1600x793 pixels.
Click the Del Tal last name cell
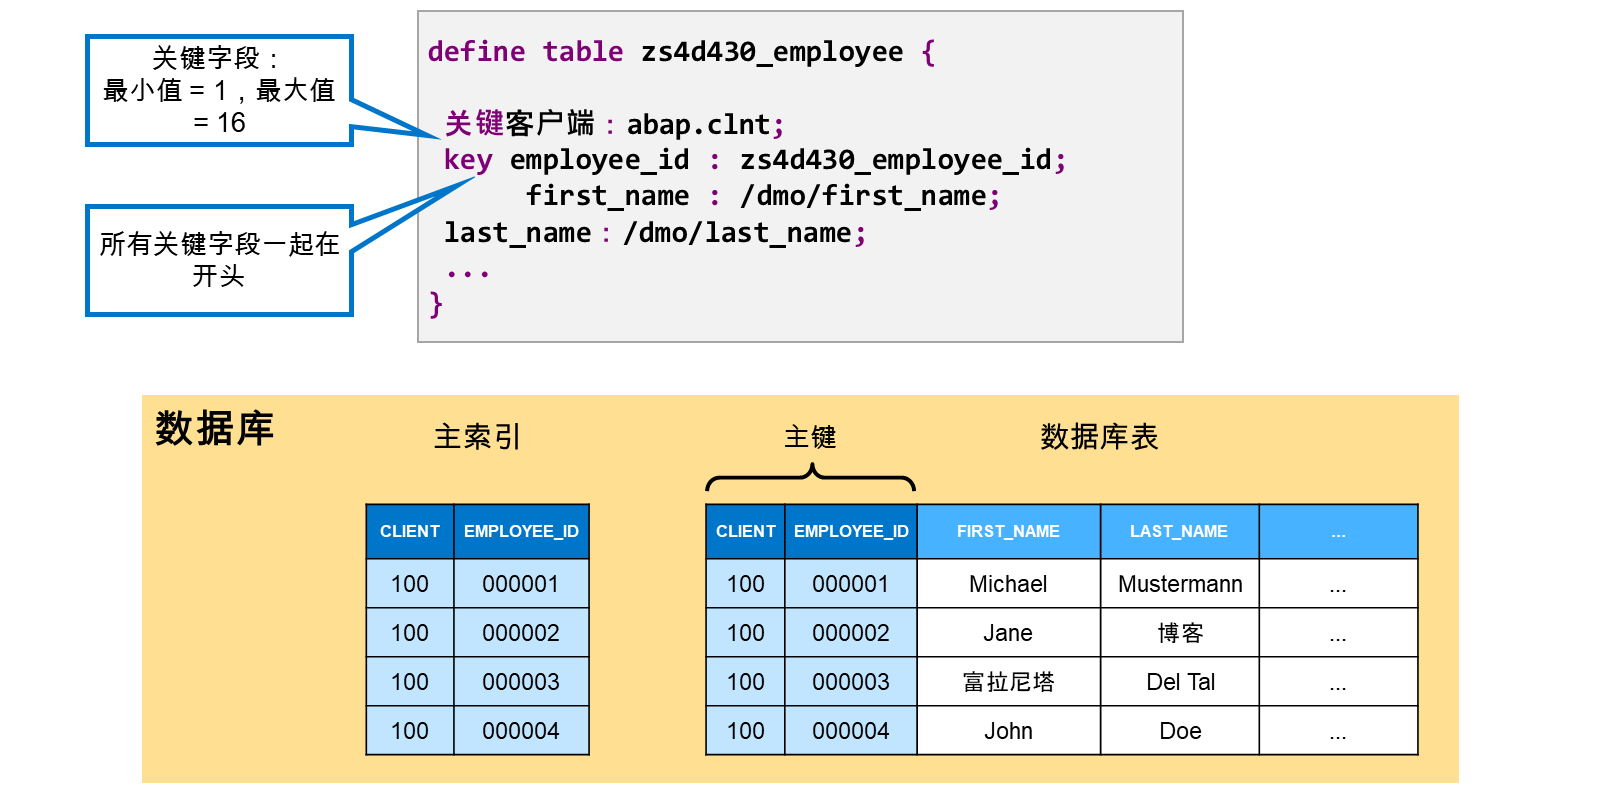[x=1180, y=682]
